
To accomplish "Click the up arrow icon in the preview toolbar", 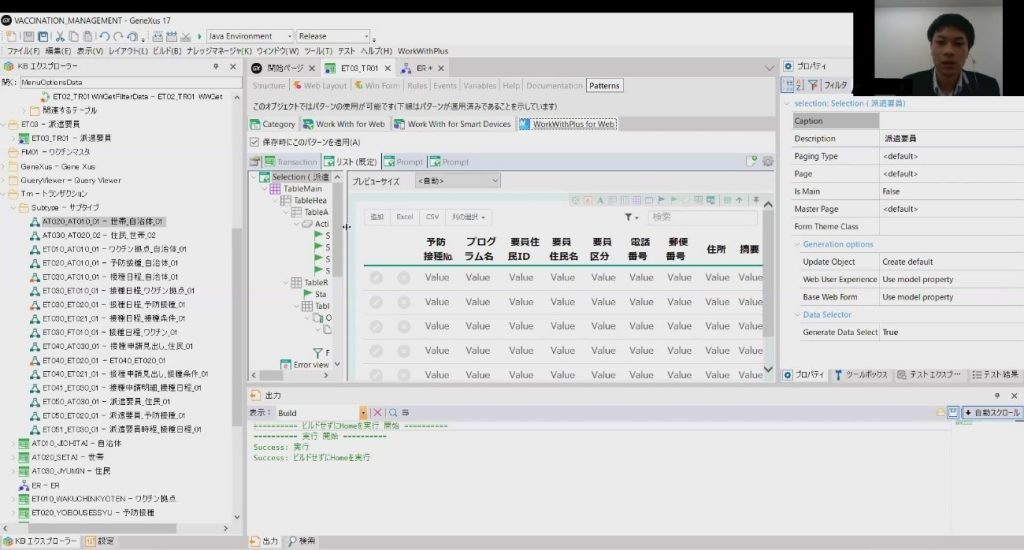I will pyautogui.click(x=739, y=201).
